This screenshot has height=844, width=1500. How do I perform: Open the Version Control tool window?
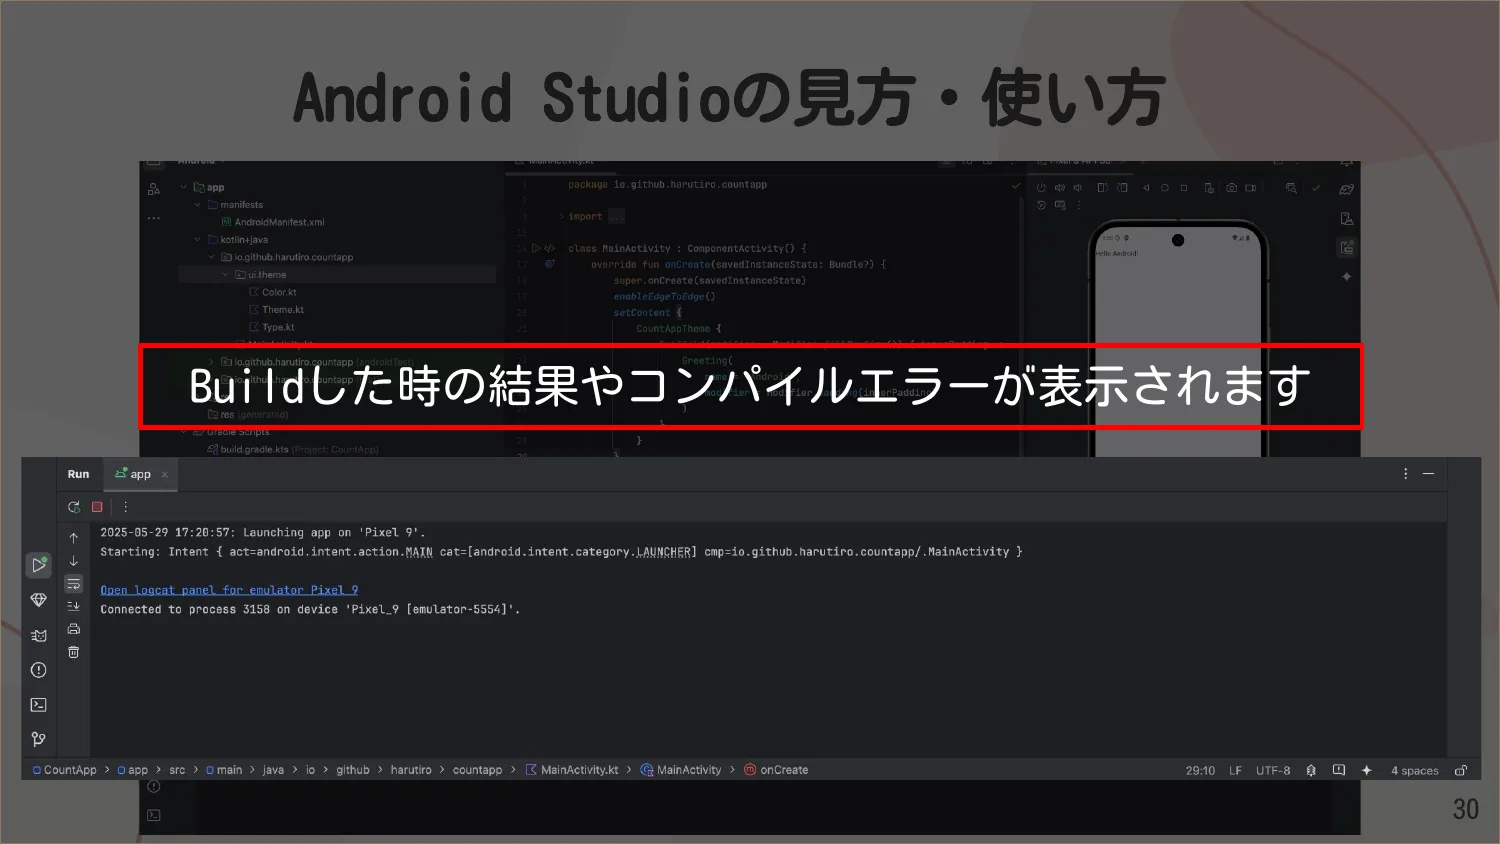pos(39,738)
